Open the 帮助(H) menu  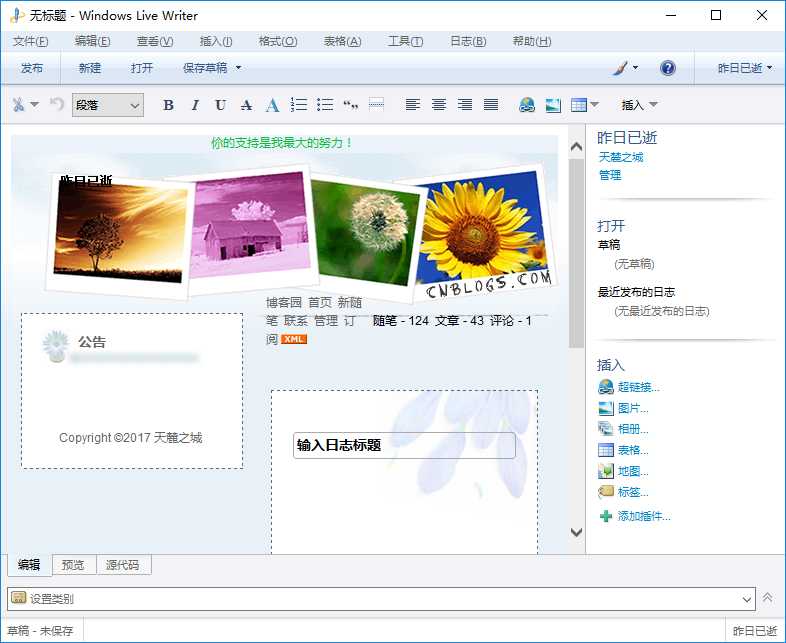532,41
